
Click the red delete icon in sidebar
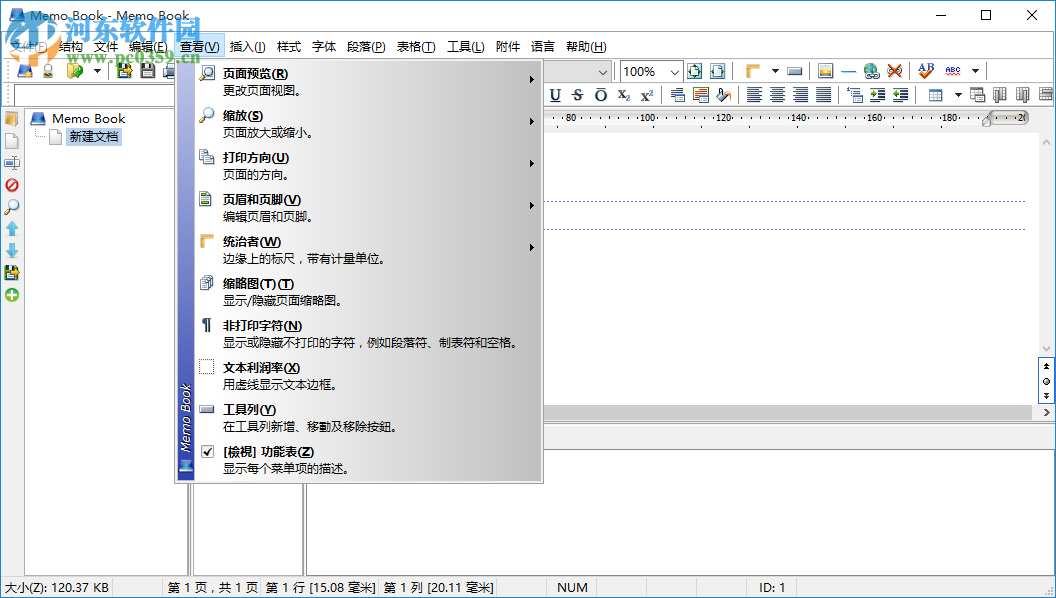[x=11, y=185]
